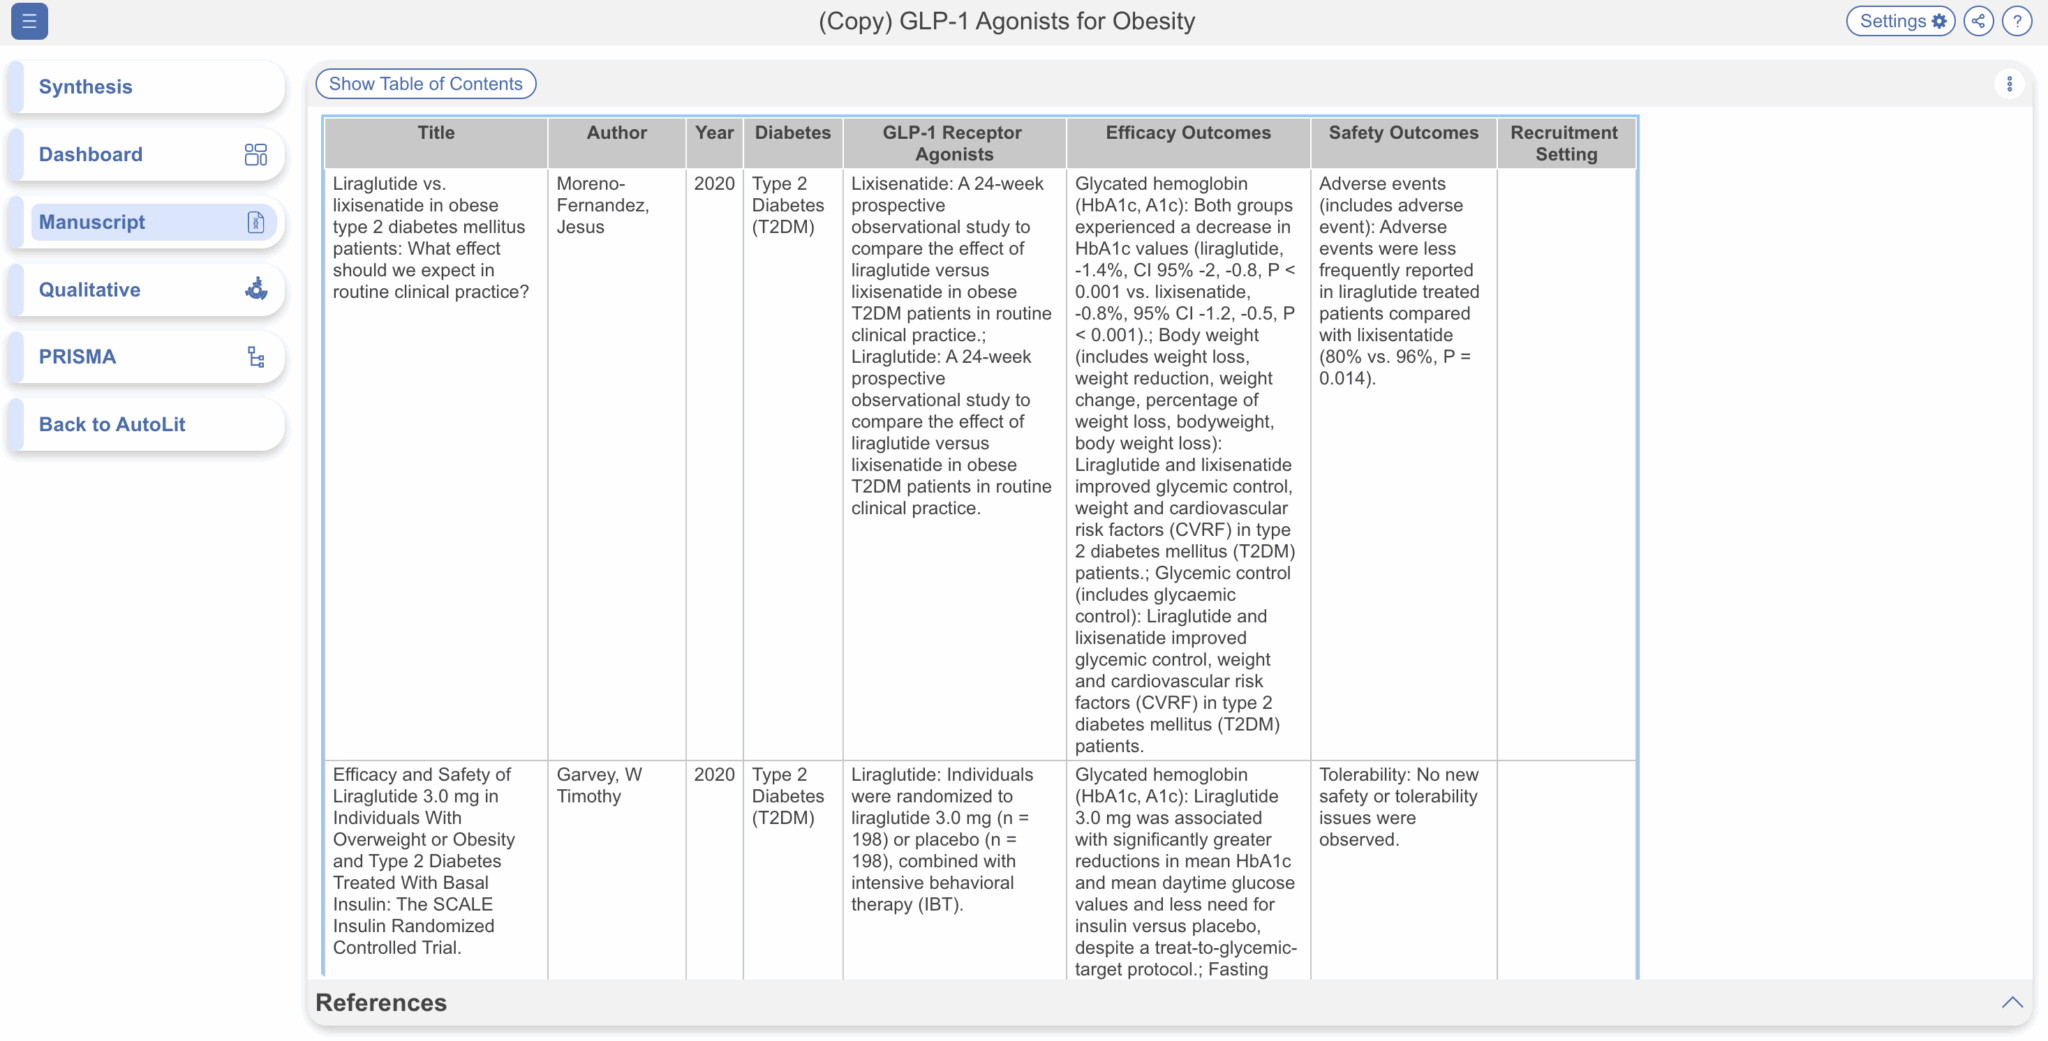Switch to the Dashboard tab
This screenshot has width=2048, height=1041.
tap(146, 154)
